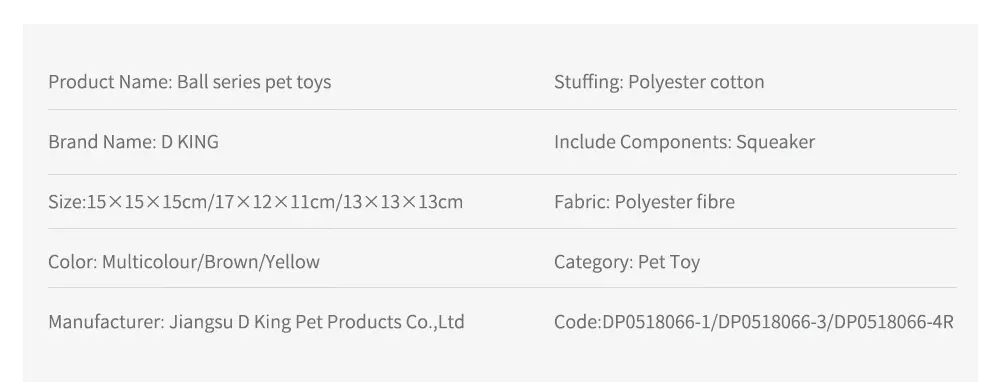Click Include Components Squeaker text

(684, 142)
